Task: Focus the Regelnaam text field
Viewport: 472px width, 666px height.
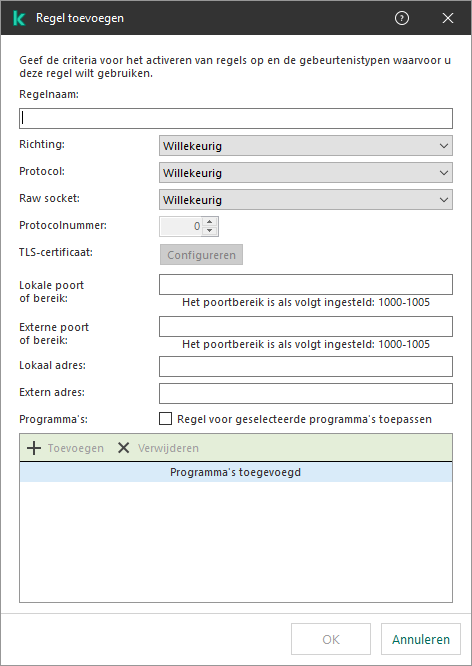Action: (x=236, y=119)
